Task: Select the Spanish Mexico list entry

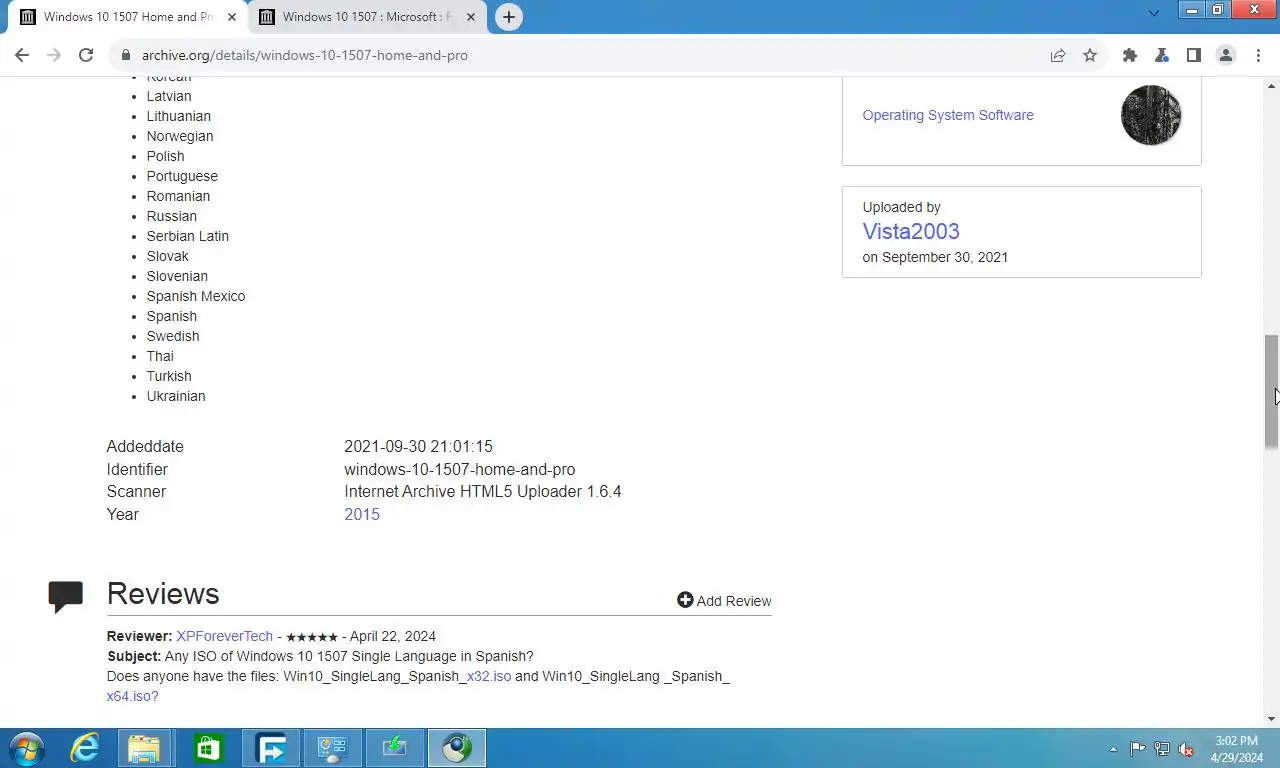Action: point(196,296)
